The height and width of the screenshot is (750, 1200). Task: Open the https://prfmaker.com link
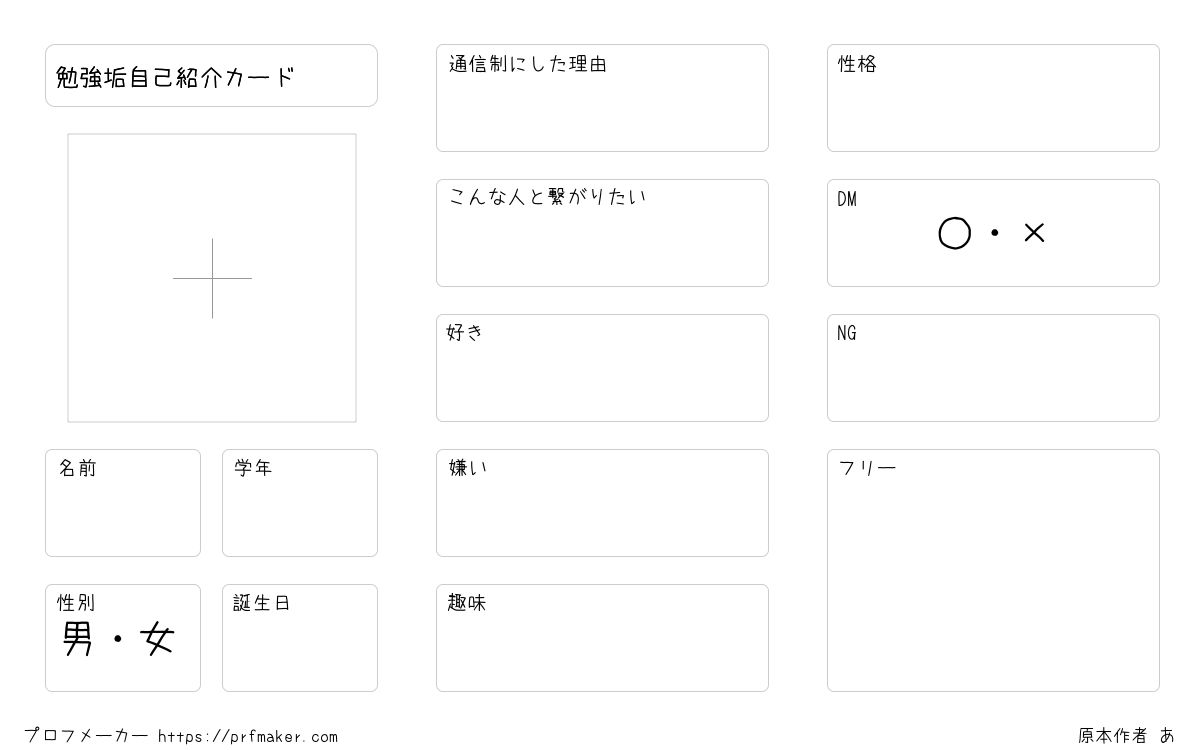click(248, 737)
